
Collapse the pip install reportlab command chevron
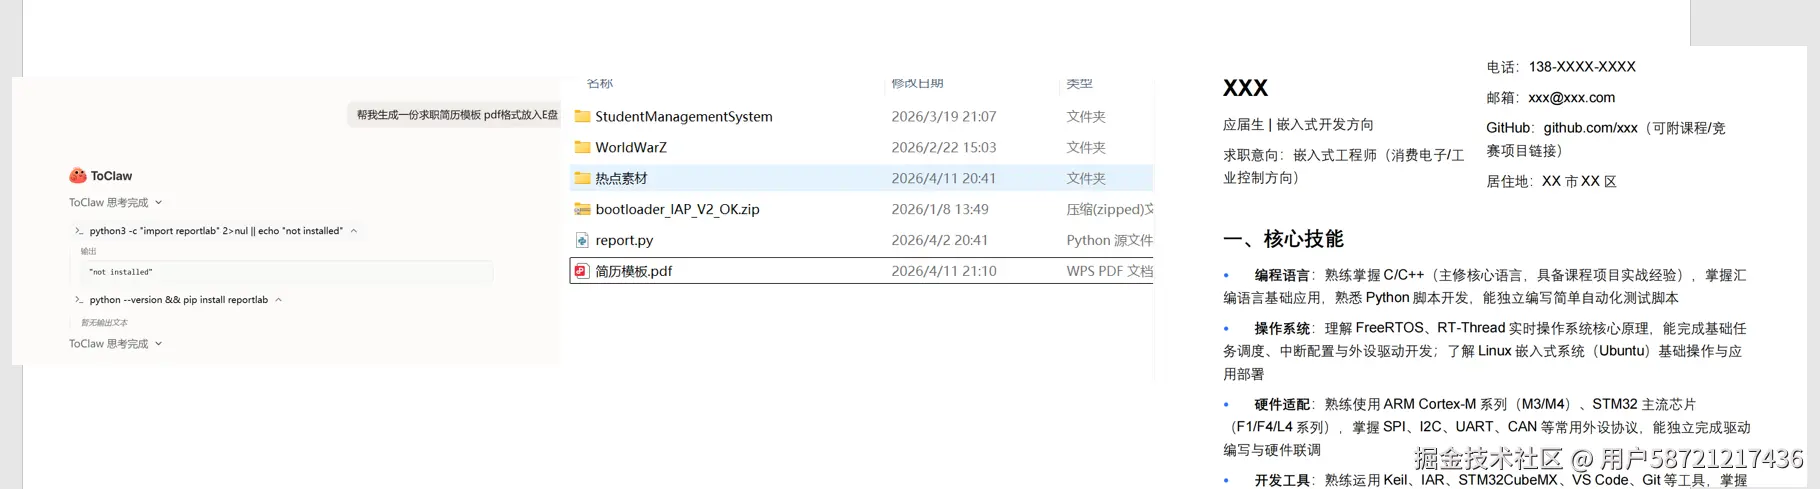tap(279, 300)
